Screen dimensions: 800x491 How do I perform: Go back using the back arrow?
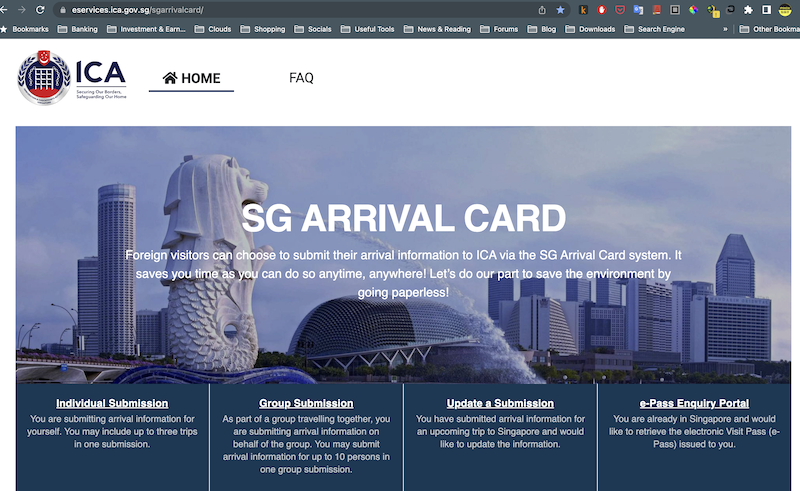tap(4, 9)
